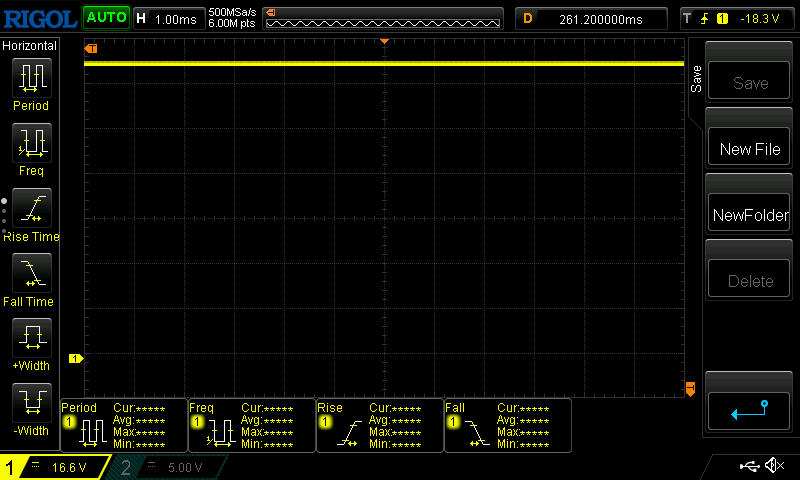Select the Period measurement icon

pos(31,78)
